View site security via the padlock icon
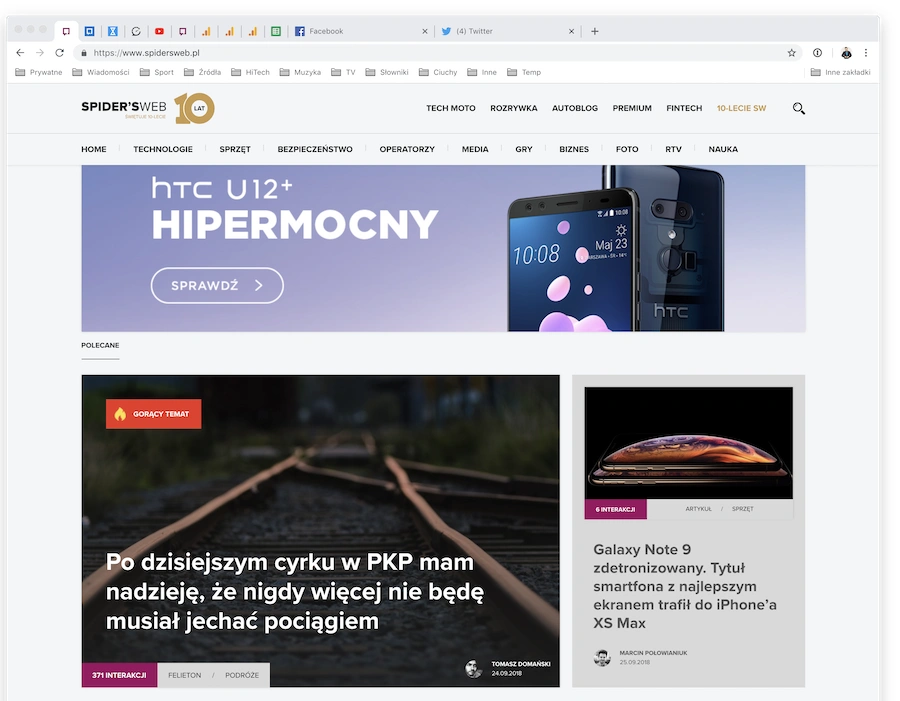900x701 pixels. [84, 53]
